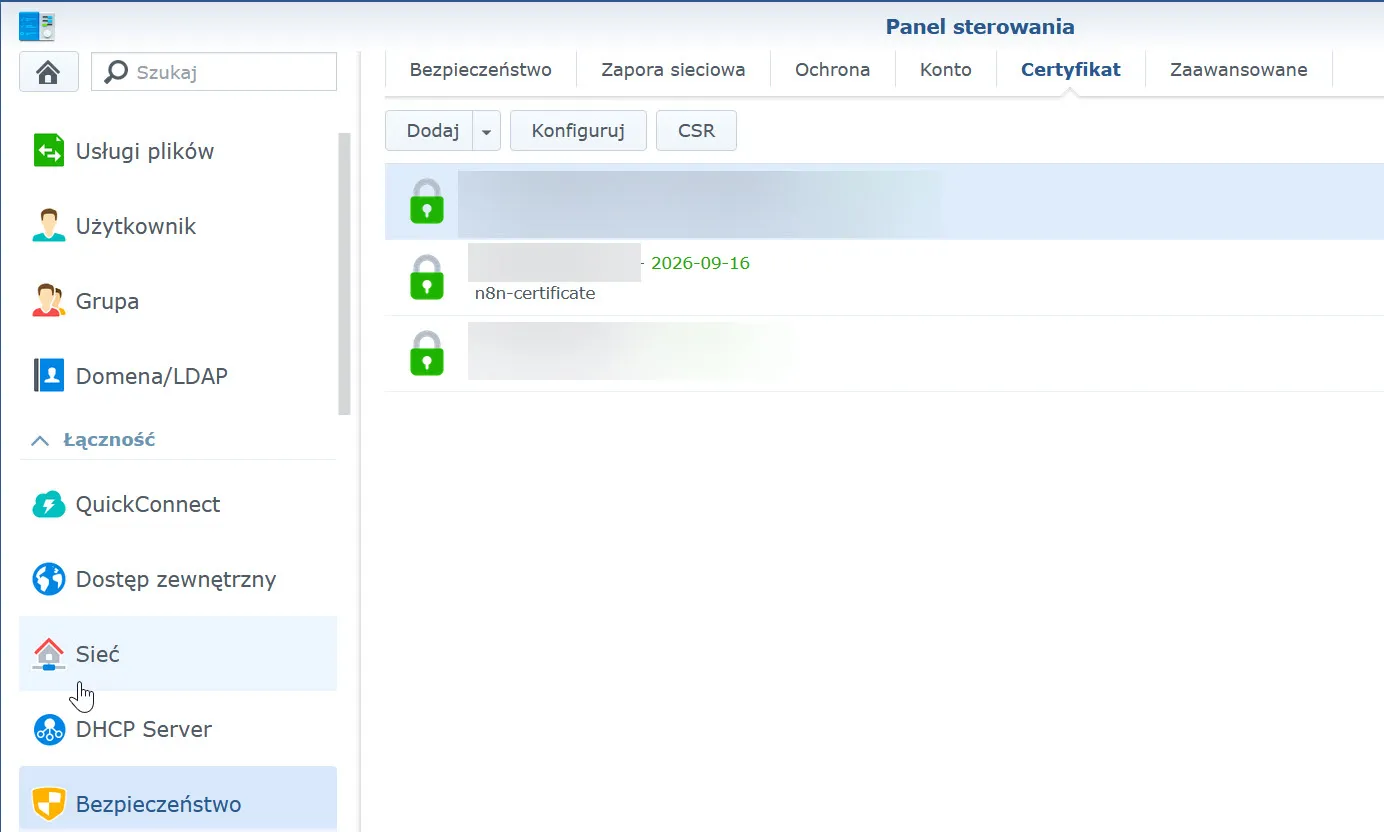1384x832 pixels.
Task: Click the sidebar vertical scrollbar
Action: click(x=345, y=273)
